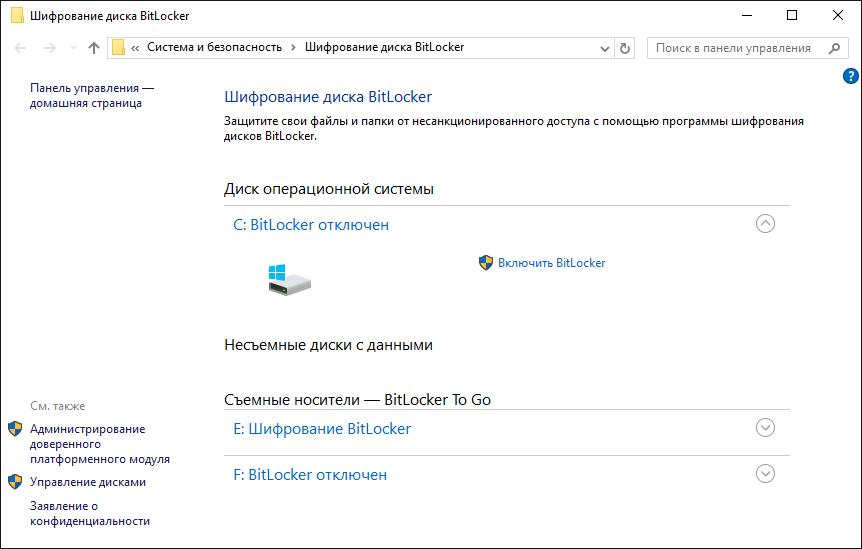Refresh the control panel page
This screenshot has width=862, height=549.
(625, 48)
